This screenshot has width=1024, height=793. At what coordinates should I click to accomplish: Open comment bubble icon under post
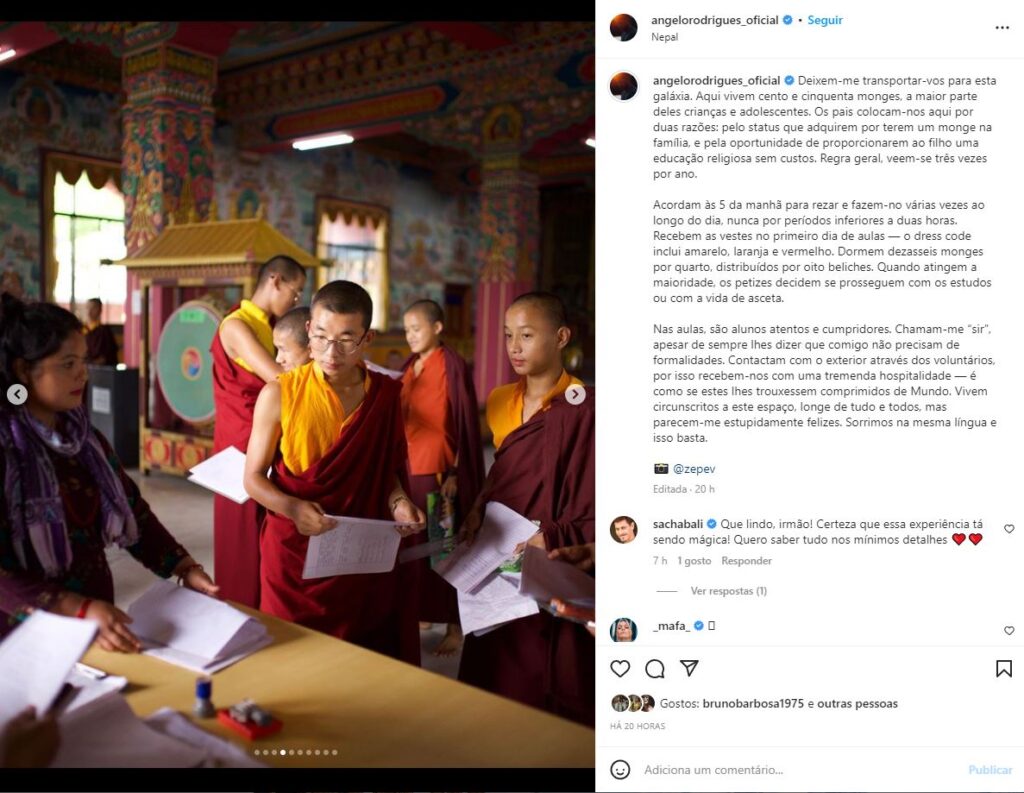click(654, 668)
